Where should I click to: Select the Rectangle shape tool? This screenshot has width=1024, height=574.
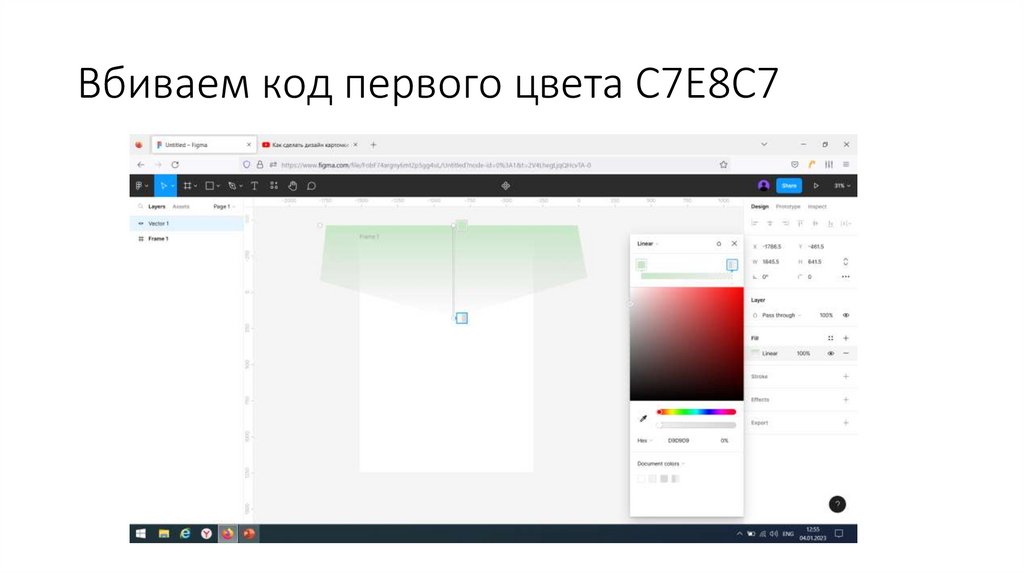(212, 186)
